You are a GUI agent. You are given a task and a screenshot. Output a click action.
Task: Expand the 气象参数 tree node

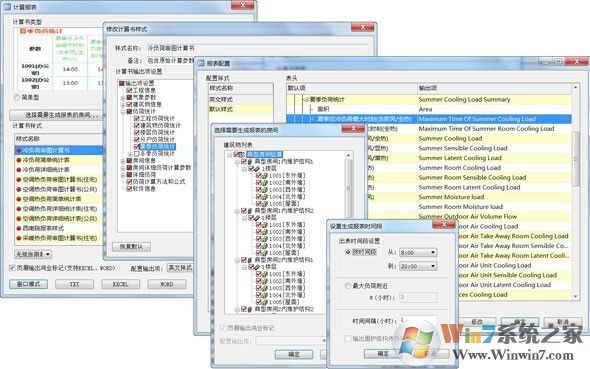point(123,97)
